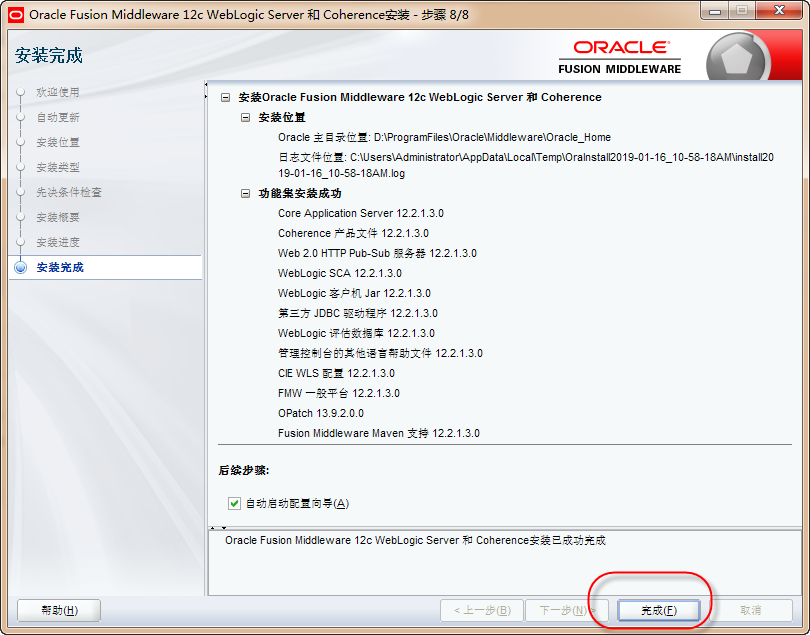
Task: Select 第三方 JDBC 驱动程序 row
Action: 357,314
